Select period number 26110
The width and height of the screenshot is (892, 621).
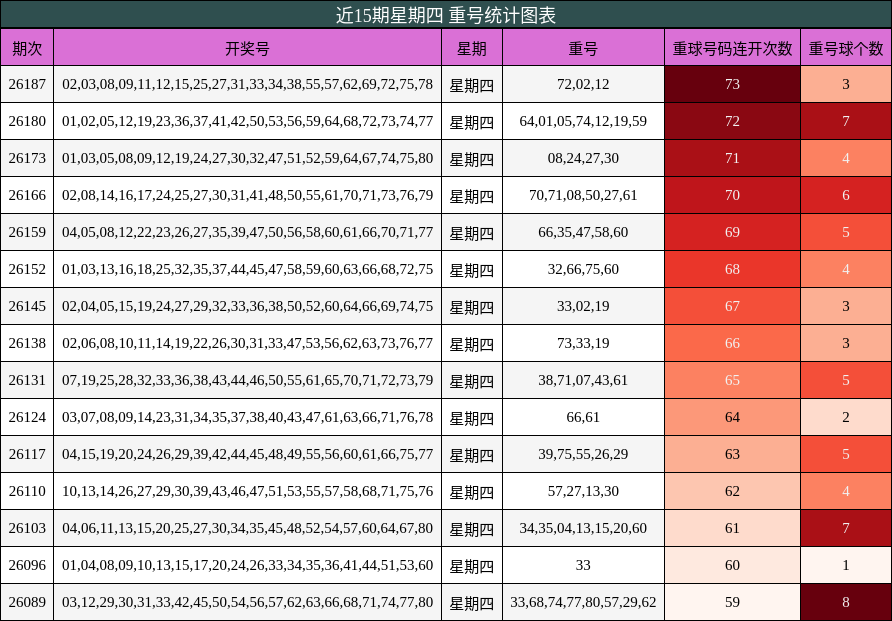27,491
